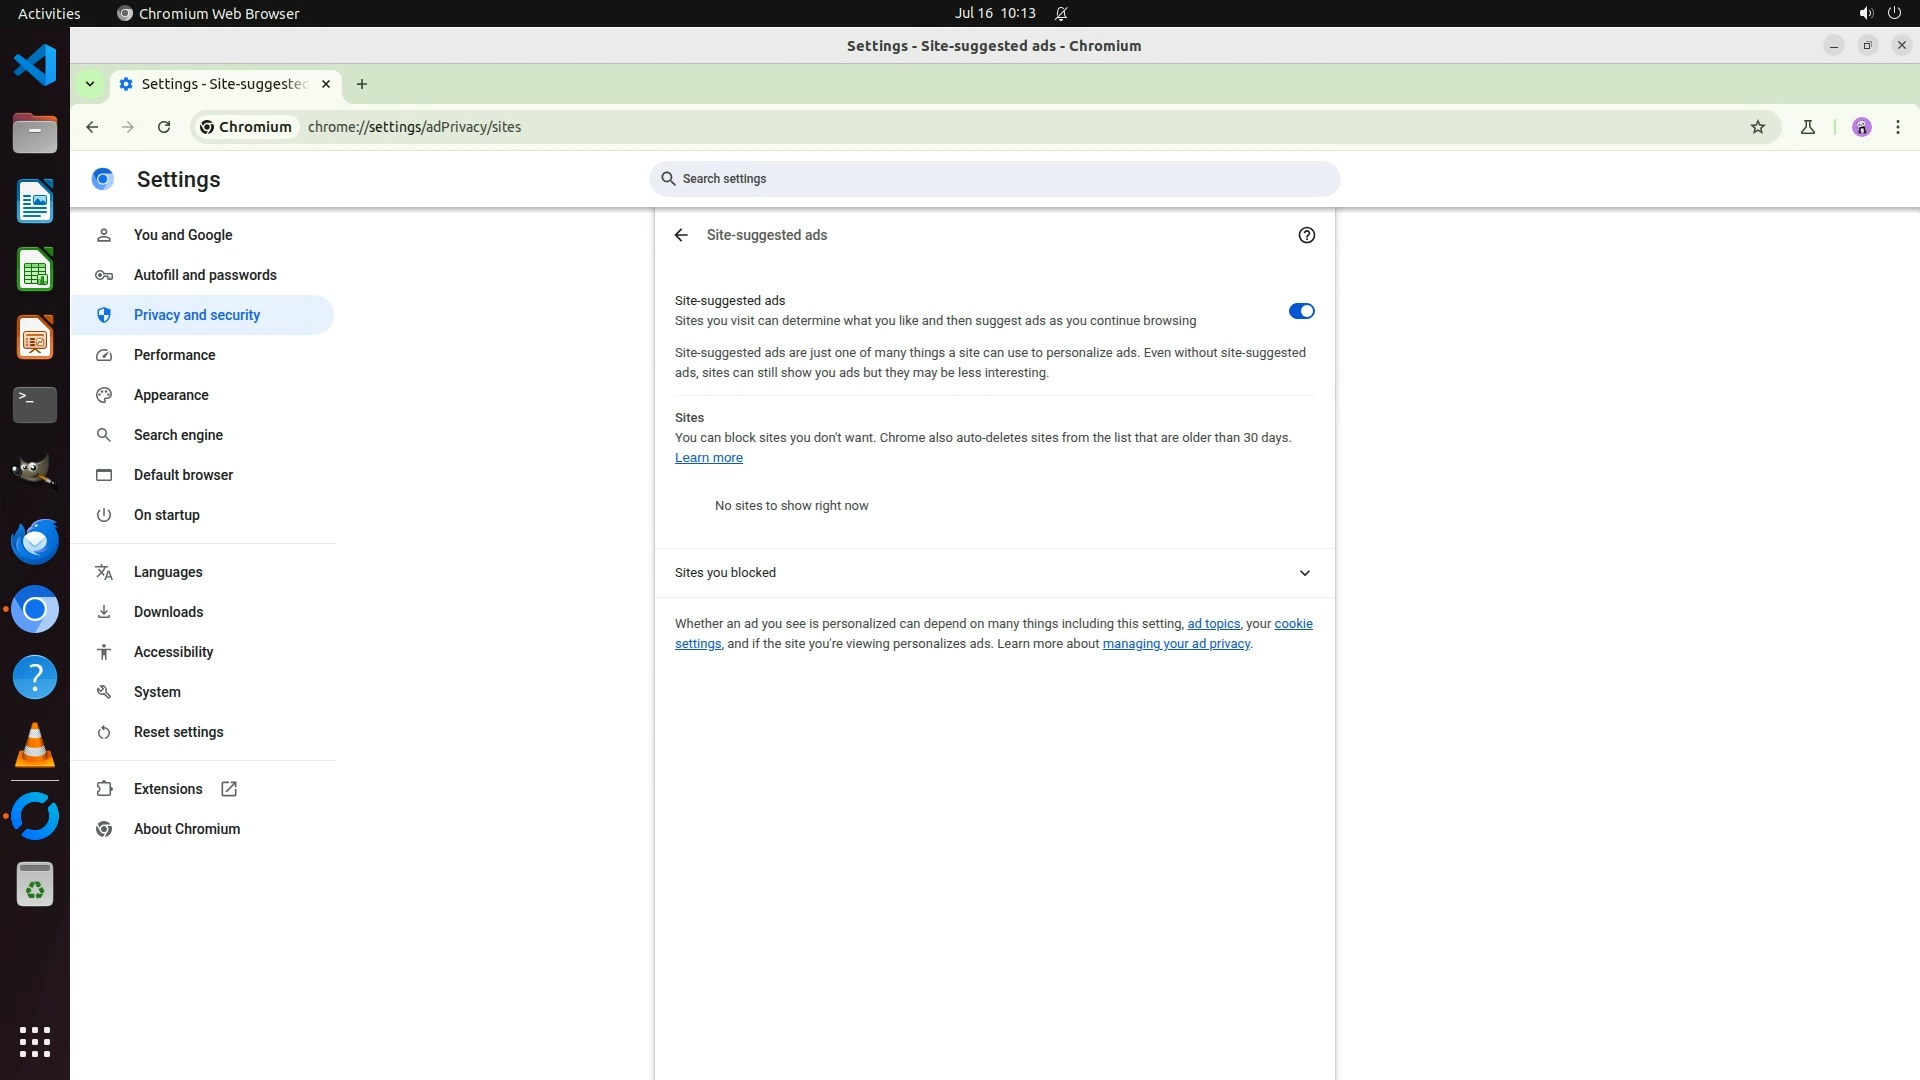1920x1080 pixels.
Task: Open the Appearance settings section
Action: 171,395
